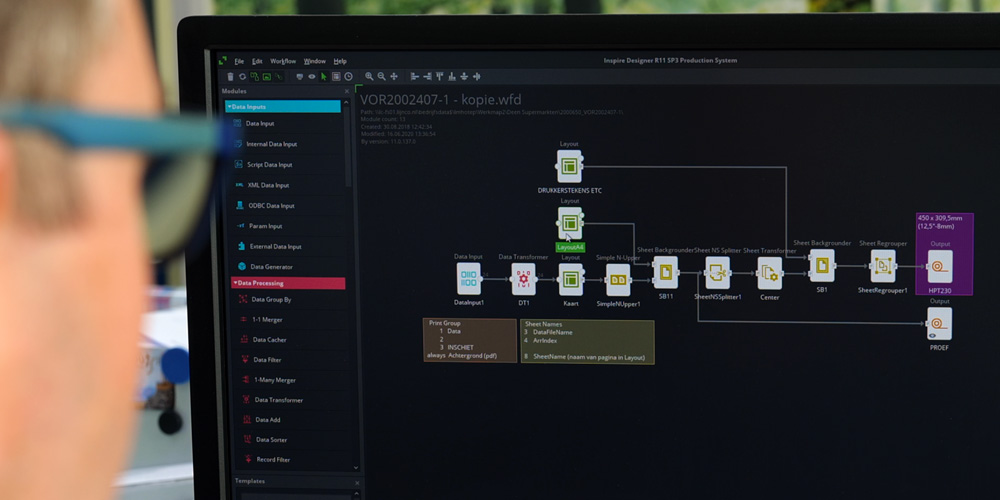Open the File menu
The height and width of the screenshot is (500, 1000).
239,61
